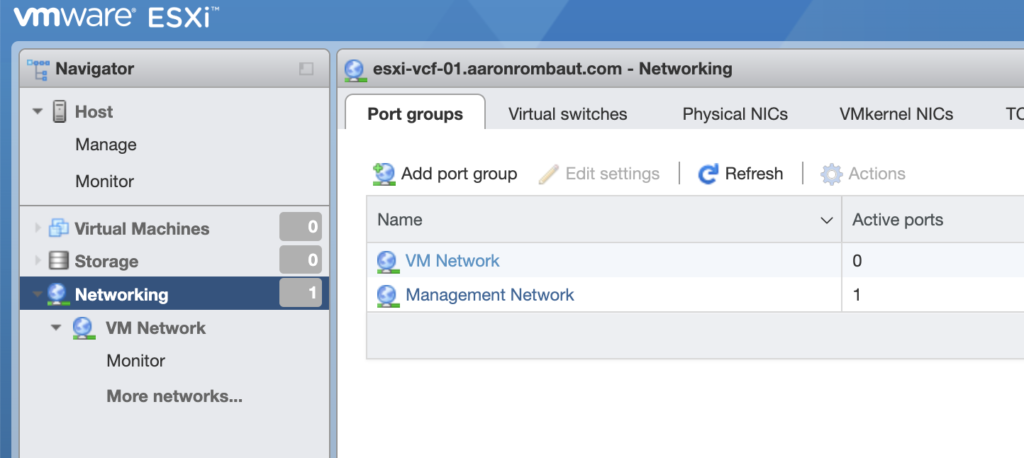Refresh the port groups list
This screenshot has height=458, width=1024.
pyautogui.click(x=741, y=174)
